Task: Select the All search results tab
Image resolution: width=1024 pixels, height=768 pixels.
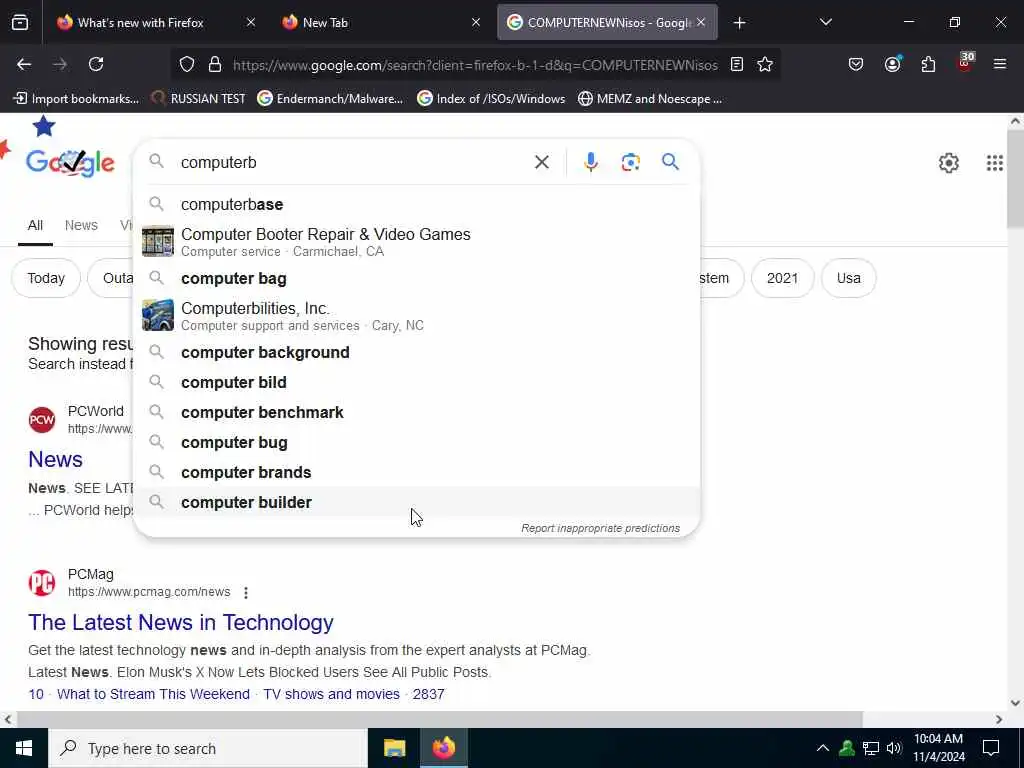Action: (35, 225)
